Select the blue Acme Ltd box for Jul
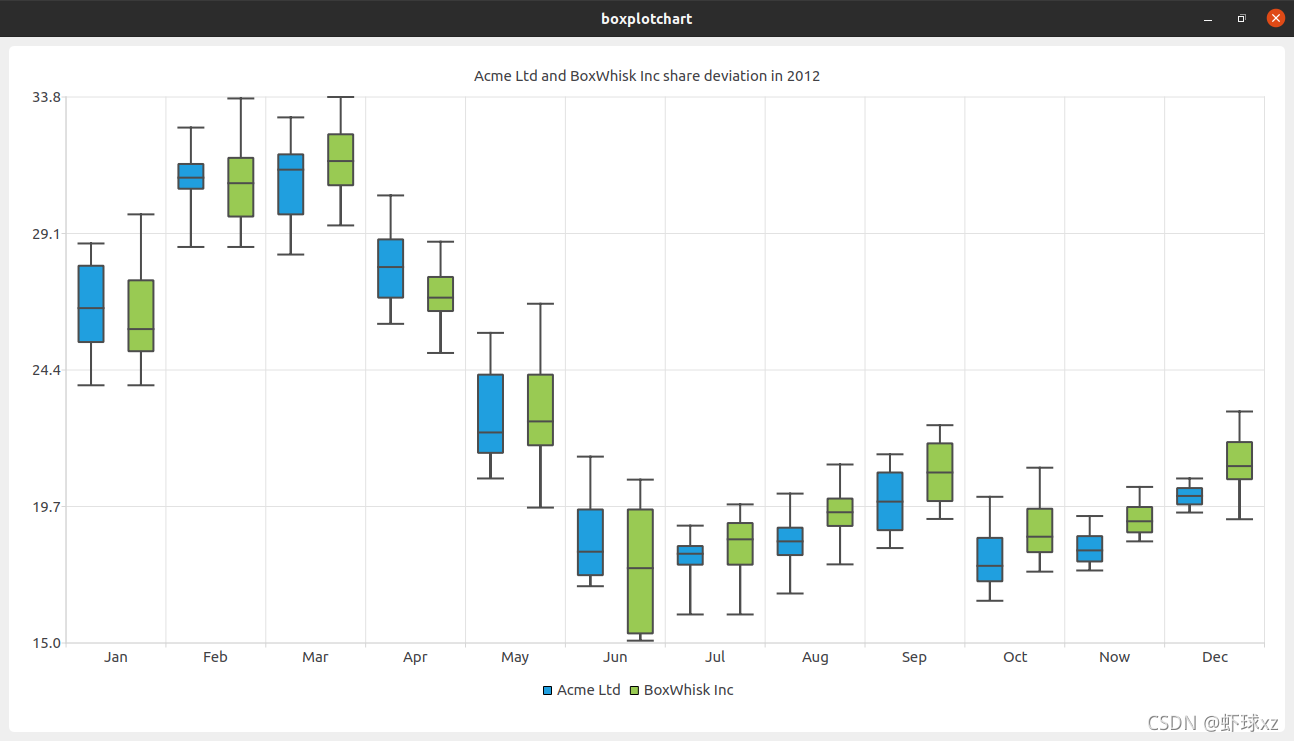The width and height of the screenshot is (1294, 741). tap(691, 555)
